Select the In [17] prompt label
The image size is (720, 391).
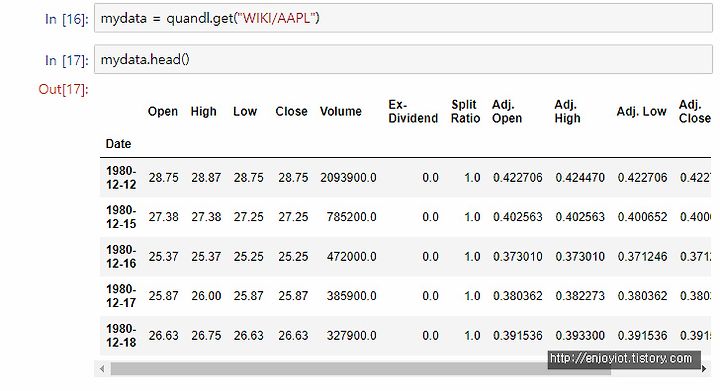(x=66, y=60)
